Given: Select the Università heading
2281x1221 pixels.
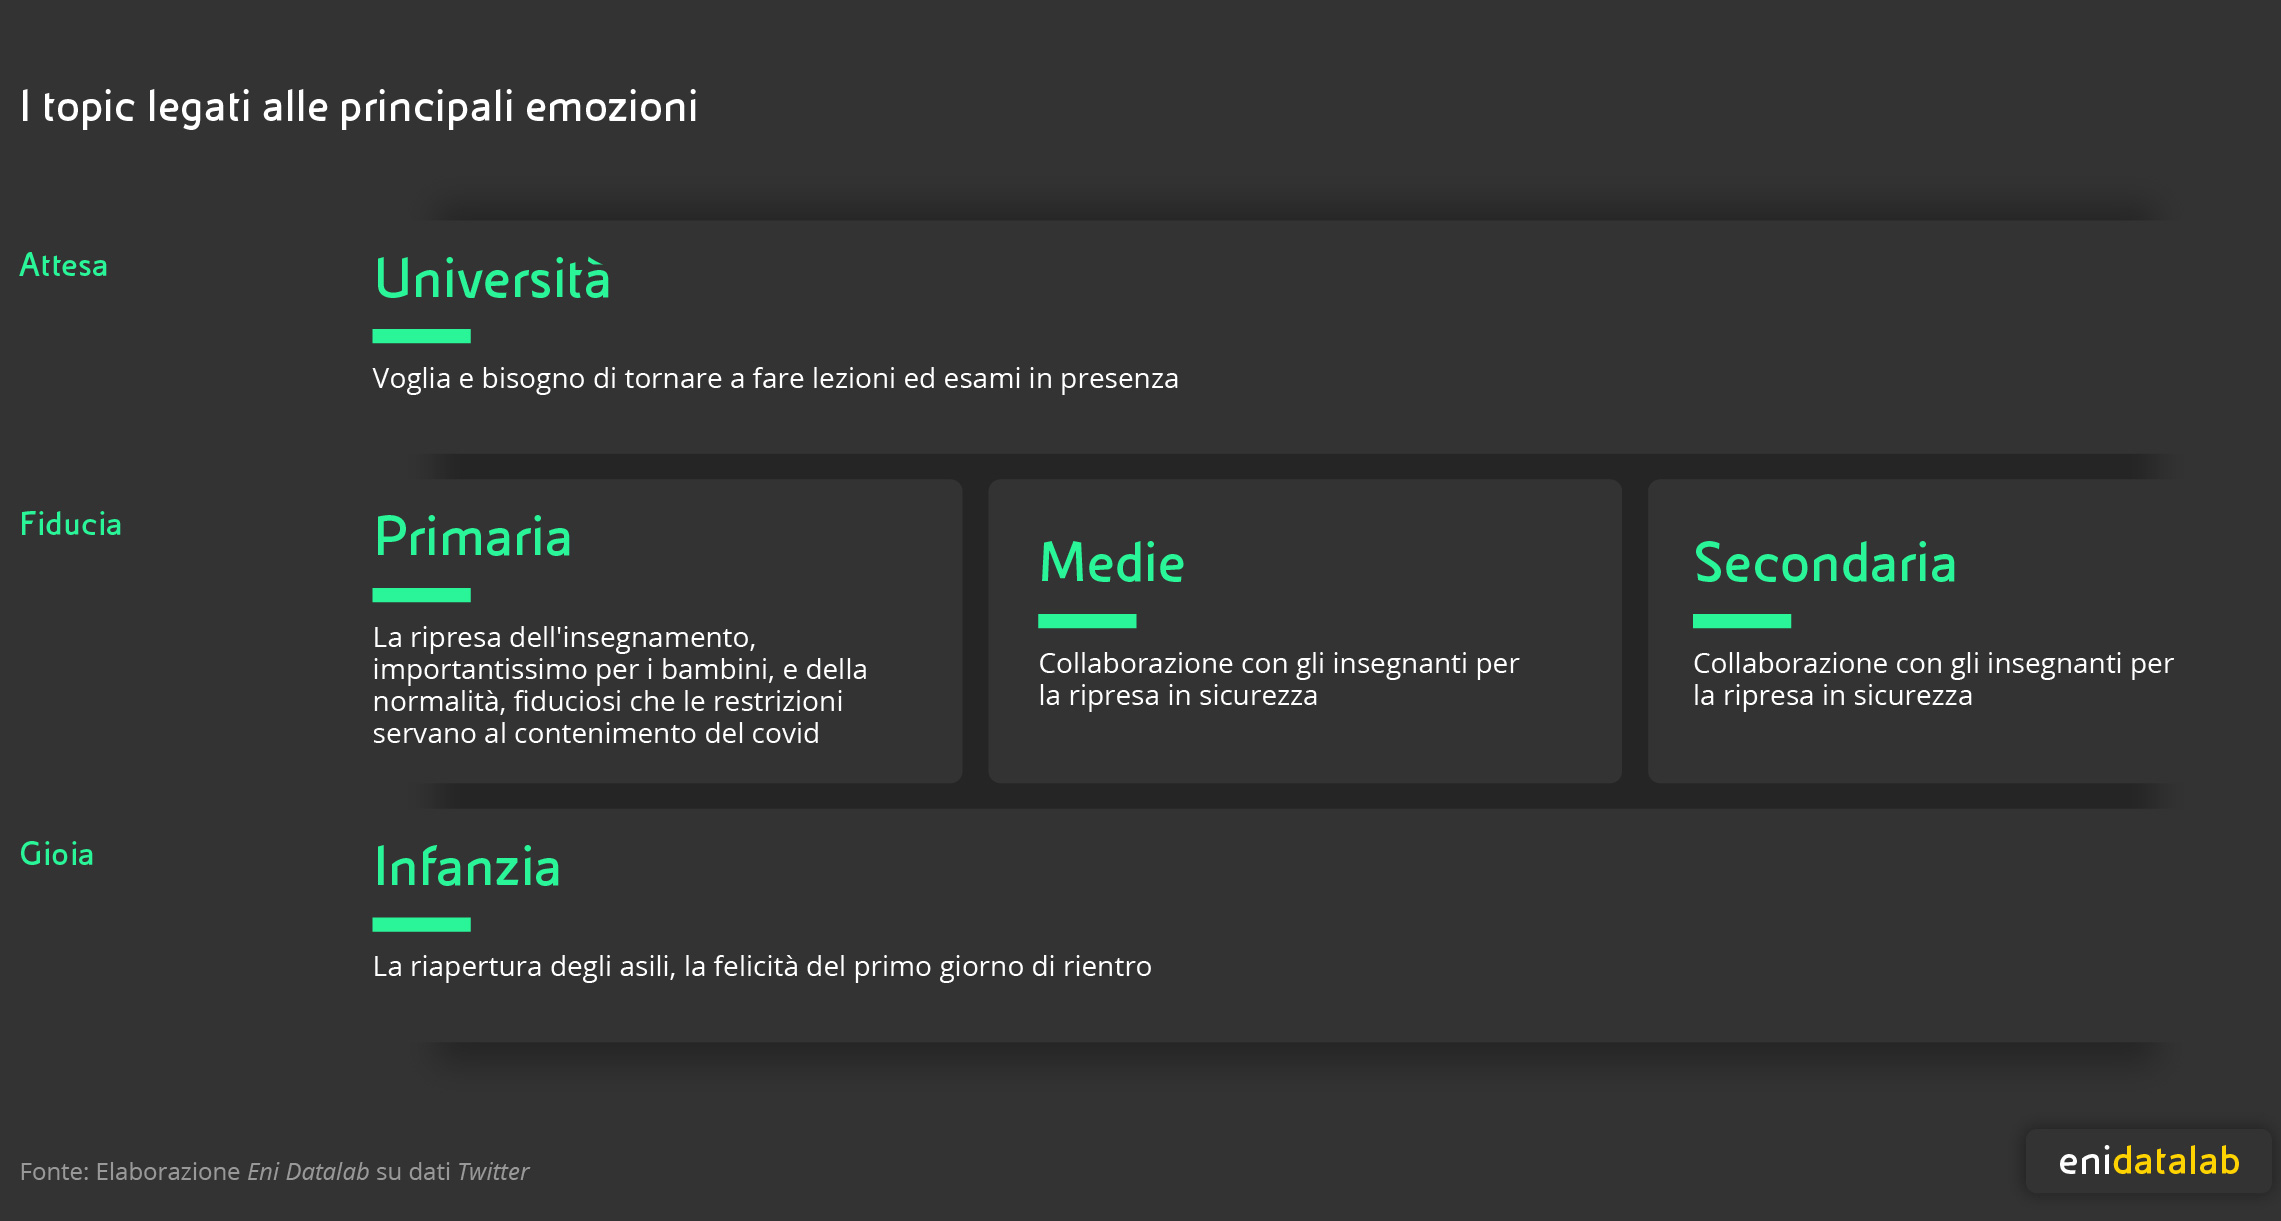Looking at the screenshot, I should (x=492, y=279).
